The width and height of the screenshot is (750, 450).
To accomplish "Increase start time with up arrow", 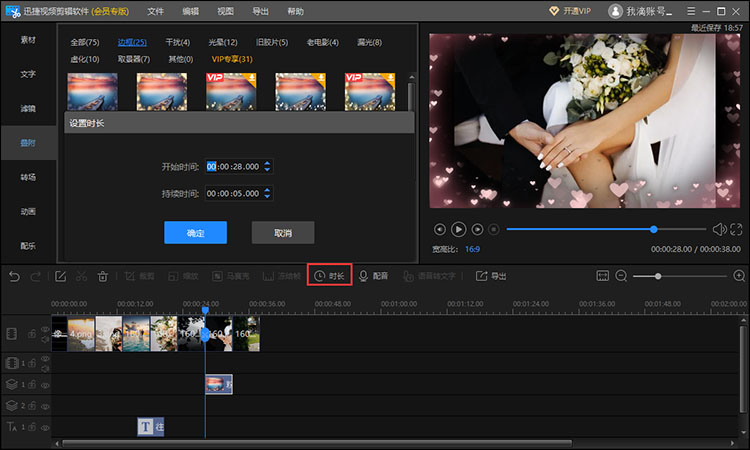I will tap(267, 163).
